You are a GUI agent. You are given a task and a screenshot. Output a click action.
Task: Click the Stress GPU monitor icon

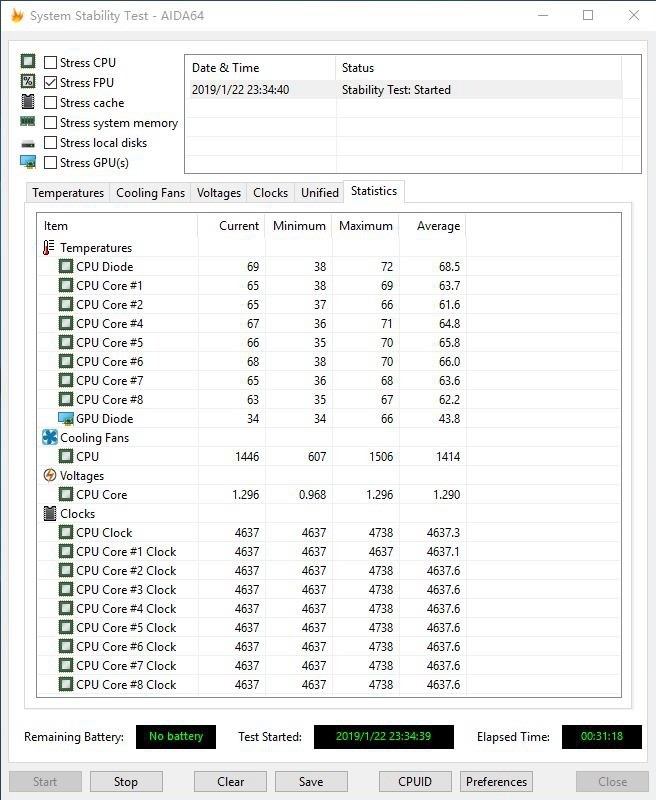click(x=28, y=162)
